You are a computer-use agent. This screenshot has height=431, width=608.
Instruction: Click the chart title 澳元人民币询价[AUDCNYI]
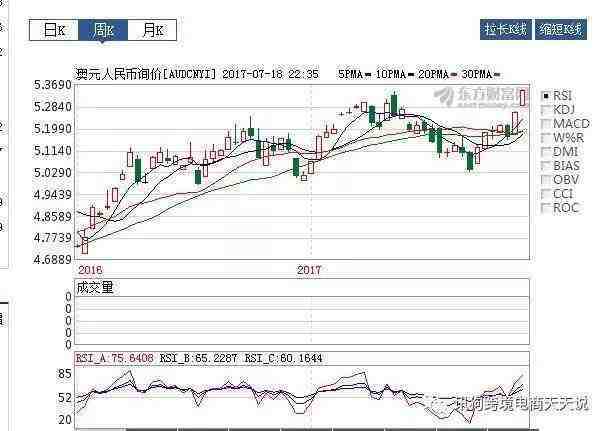click(x=146, y=74)
